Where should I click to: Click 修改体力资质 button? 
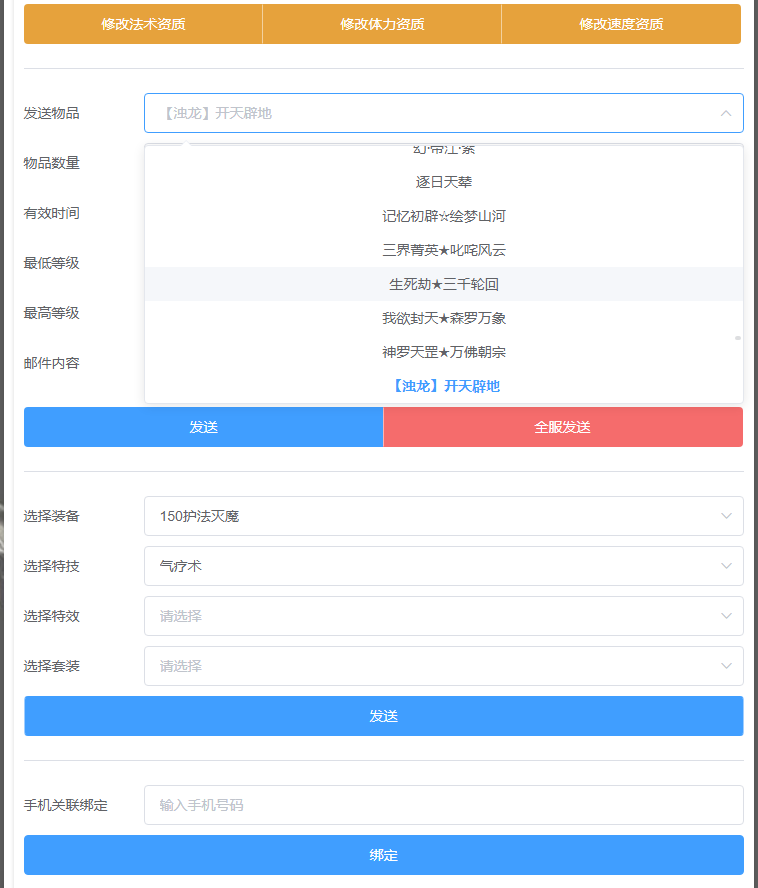(382, 24)
